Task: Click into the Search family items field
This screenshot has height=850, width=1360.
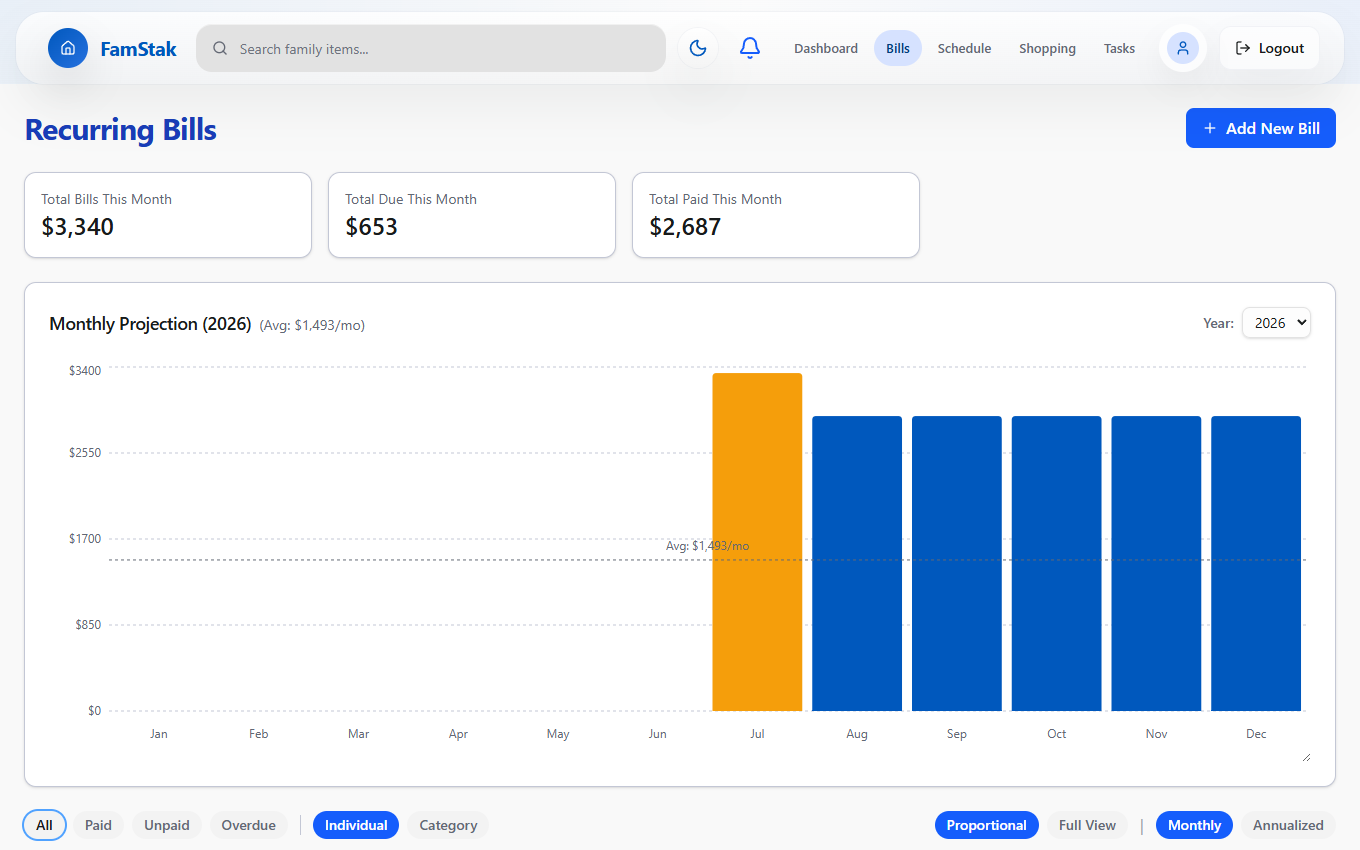Action: click(x=431, y=48)
